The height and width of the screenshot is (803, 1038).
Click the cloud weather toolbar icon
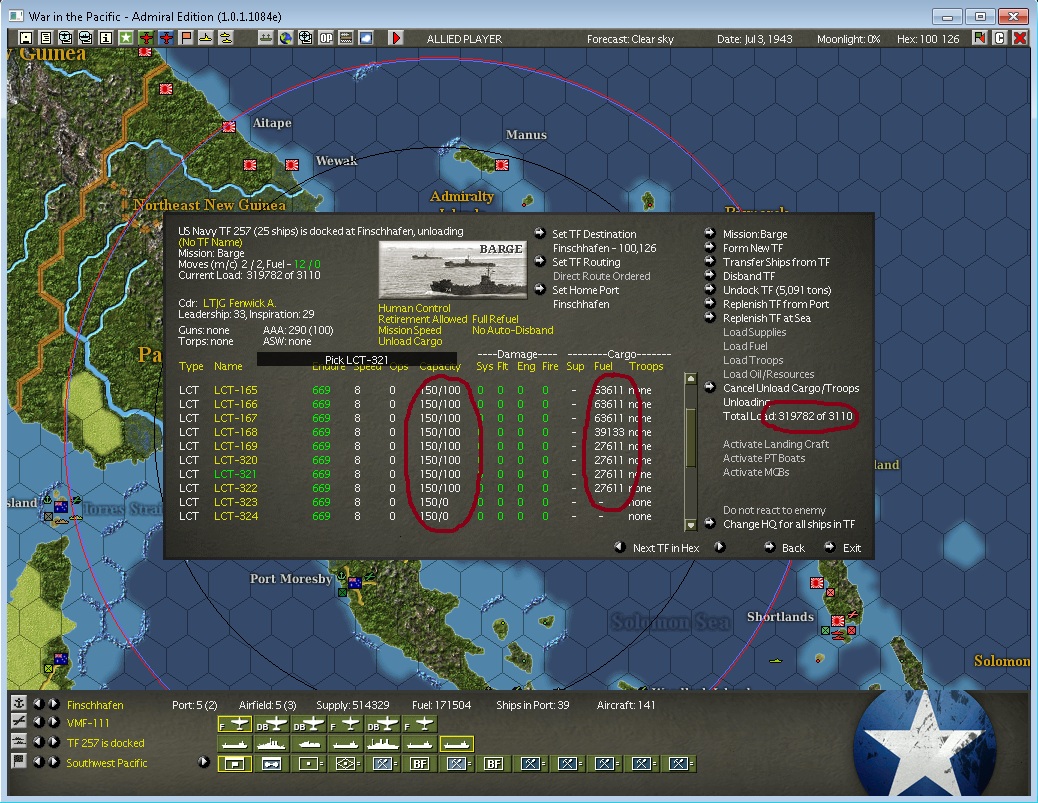coord(366,38)
